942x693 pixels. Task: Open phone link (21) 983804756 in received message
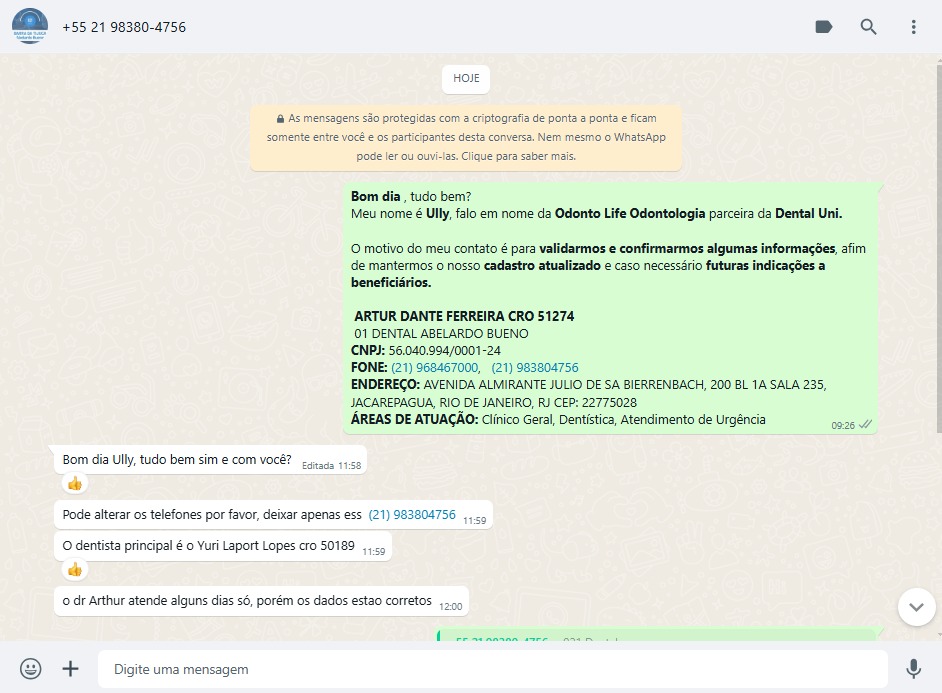click(x=412, y=515)
